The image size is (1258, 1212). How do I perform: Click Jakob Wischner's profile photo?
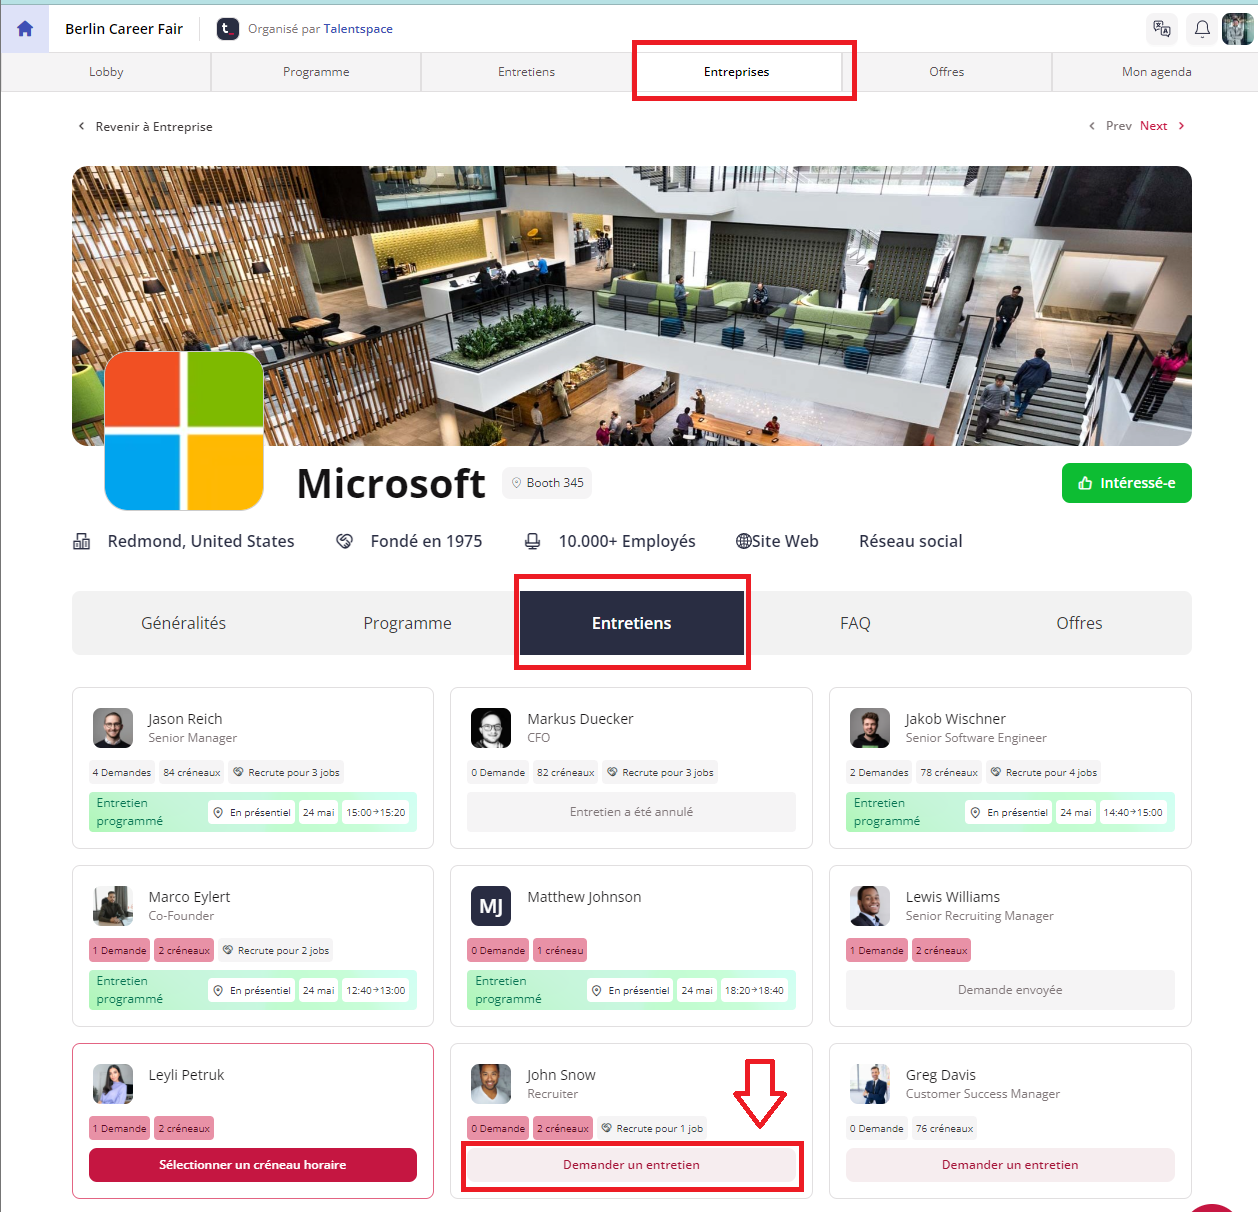(x=870, y=728)
